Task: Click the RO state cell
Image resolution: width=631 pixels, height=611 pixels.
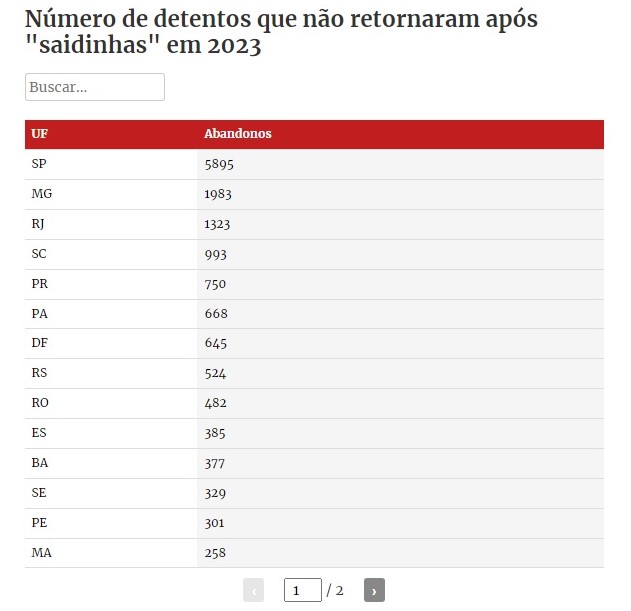Action: (40, 403)
